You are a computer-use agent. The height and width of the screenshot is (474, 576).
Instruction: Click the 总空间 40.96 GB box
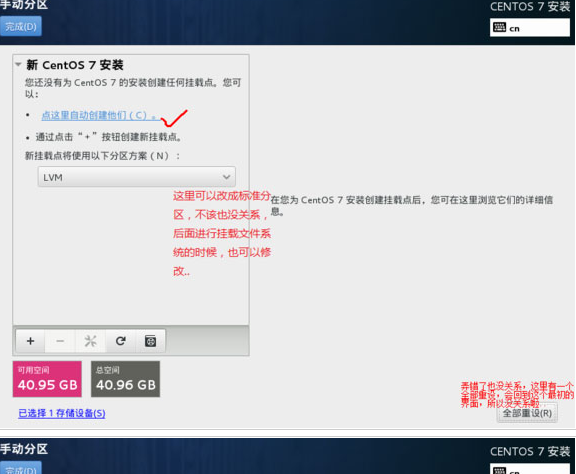[126, 379]
